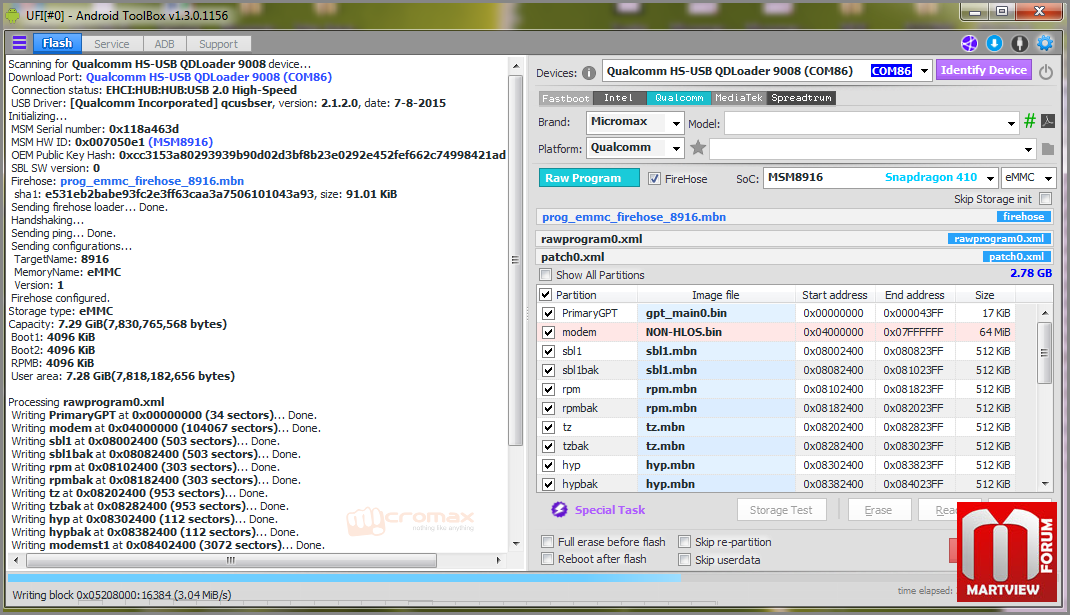Screen dimensions: 1070x615
Task: Uncheck the modem partition checkbox
Action: 548,332
